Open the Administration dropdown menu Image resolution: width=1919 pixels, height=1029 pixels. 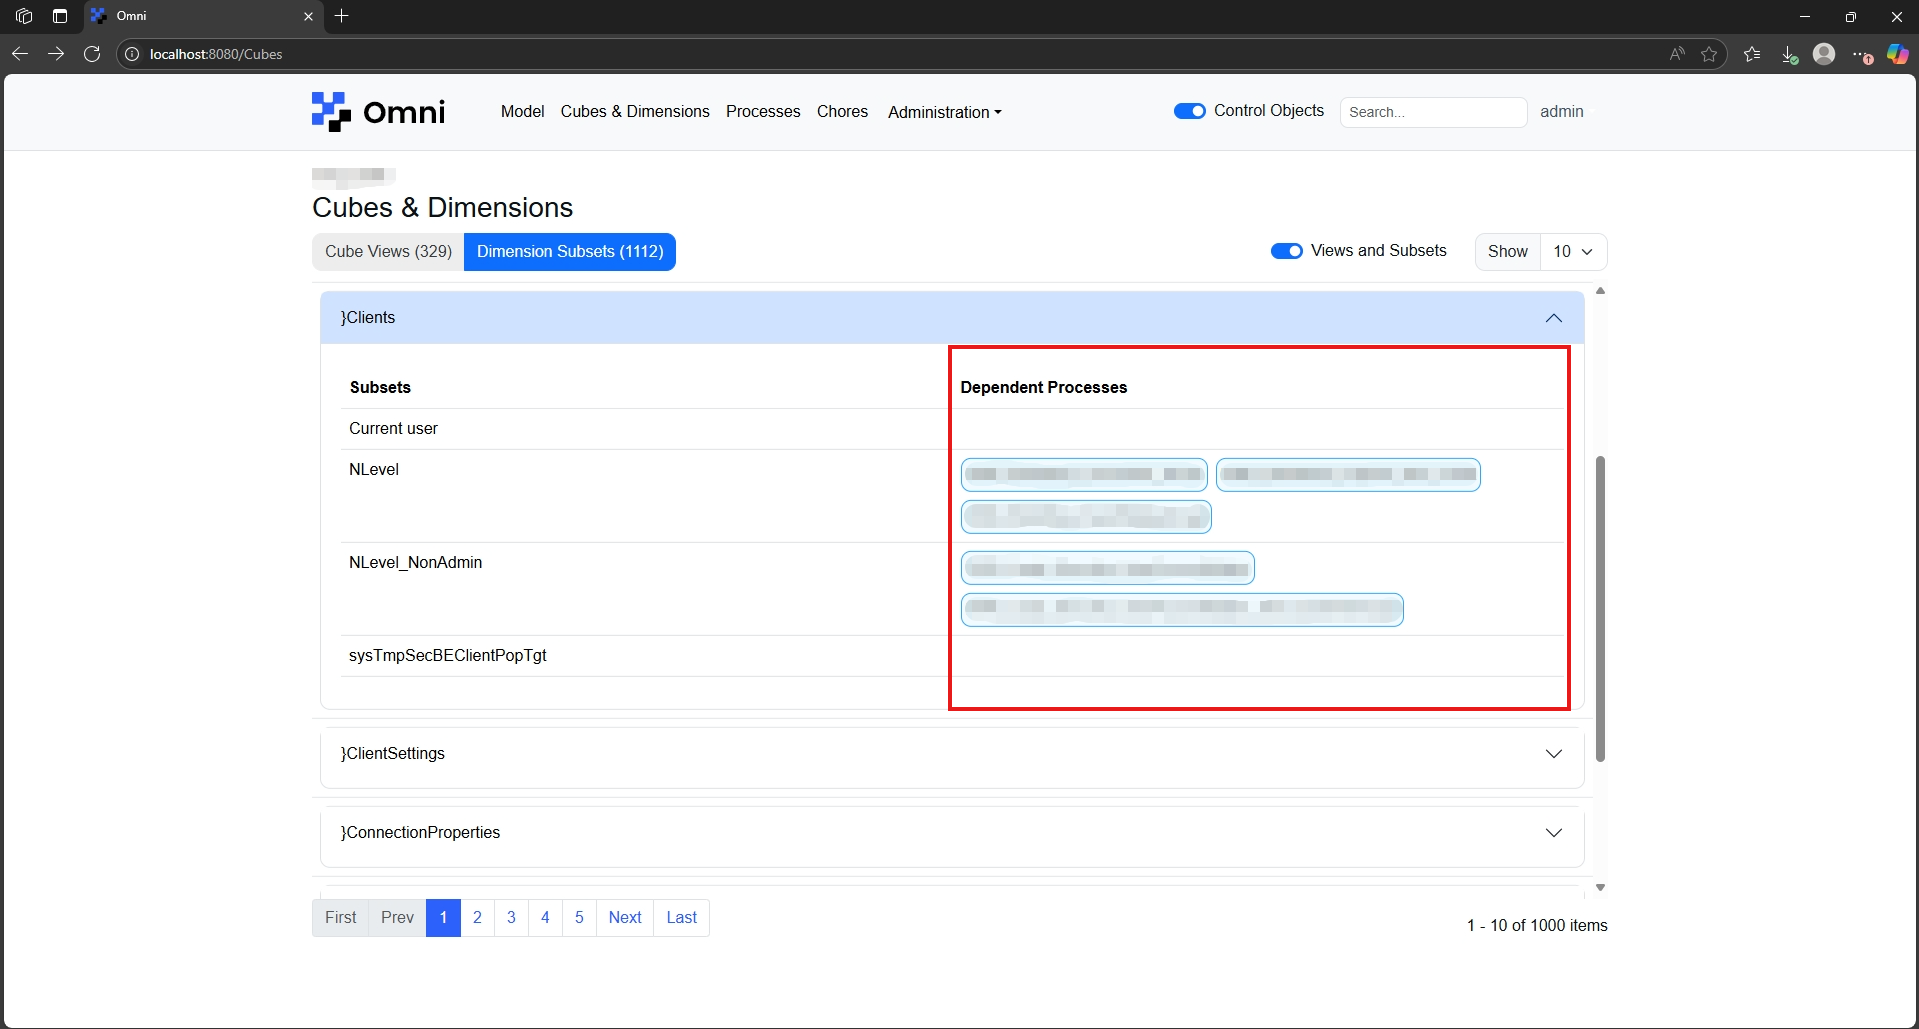944,112
